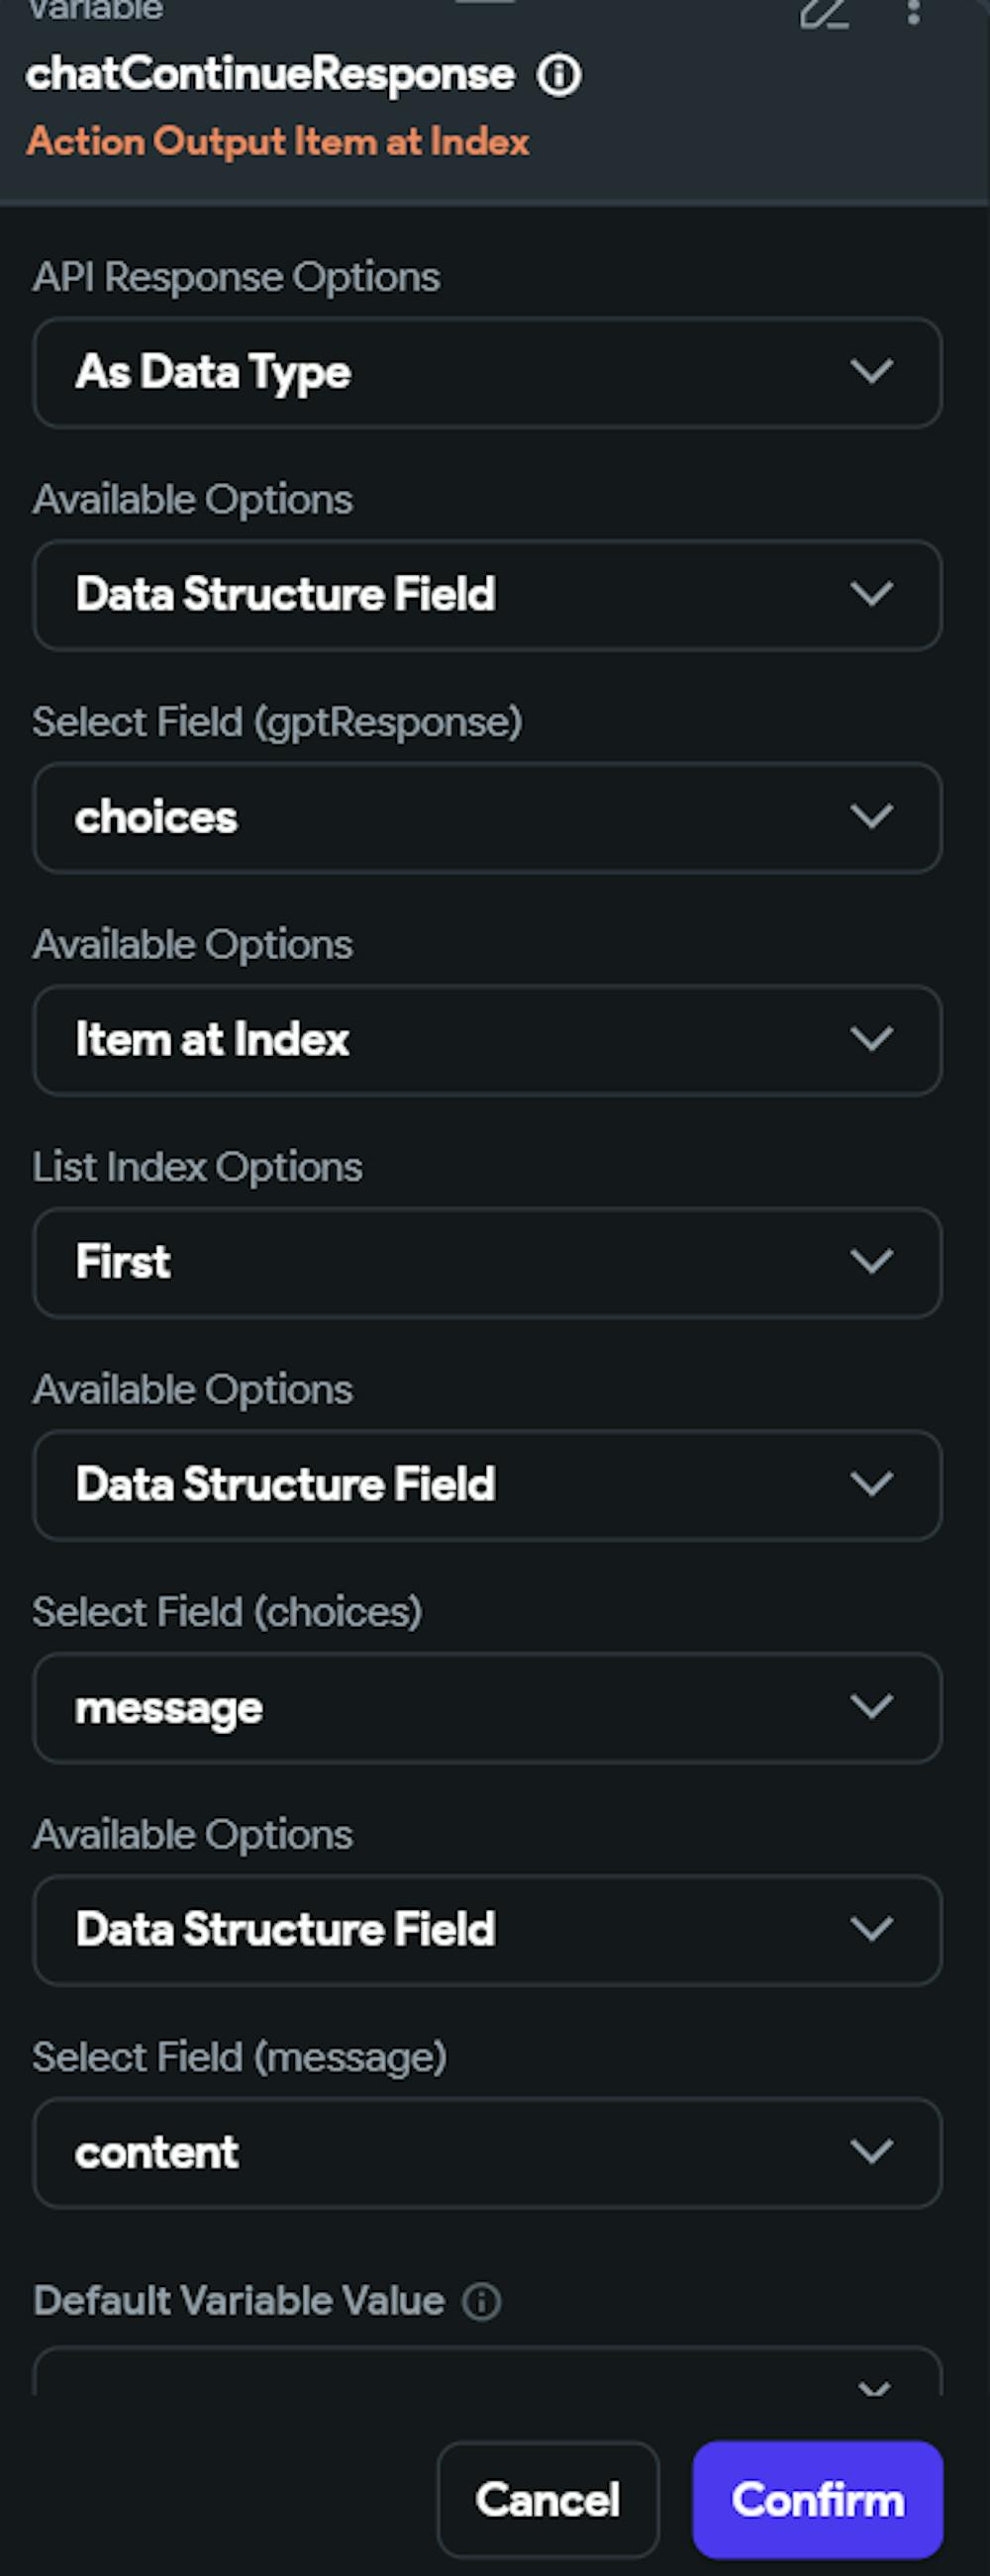
Task: Expand the Select Field (message) content dropdown
Action: (487, 2152)
